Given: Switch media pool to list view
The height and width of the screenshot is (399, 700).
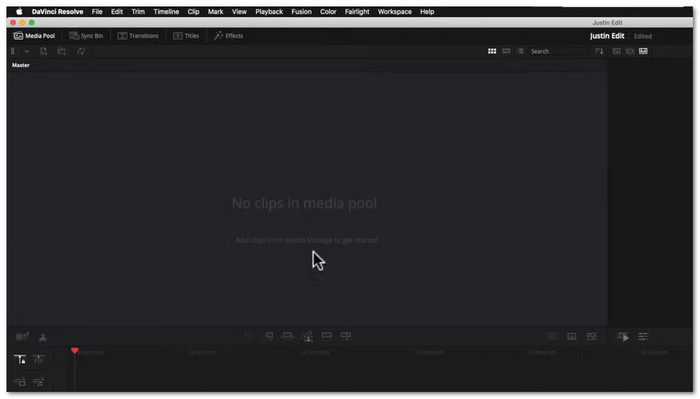Looking at the screenshot, I should point(521,51).
